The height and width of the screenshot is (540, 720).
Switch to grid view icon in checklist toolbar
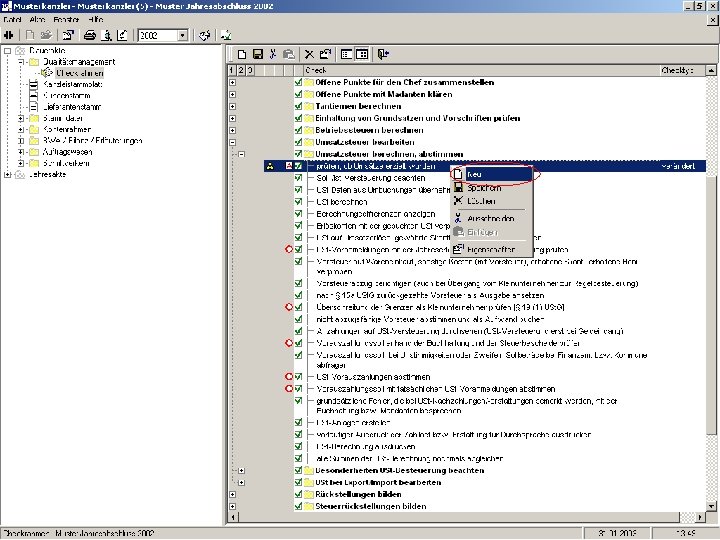coord(362,55)
